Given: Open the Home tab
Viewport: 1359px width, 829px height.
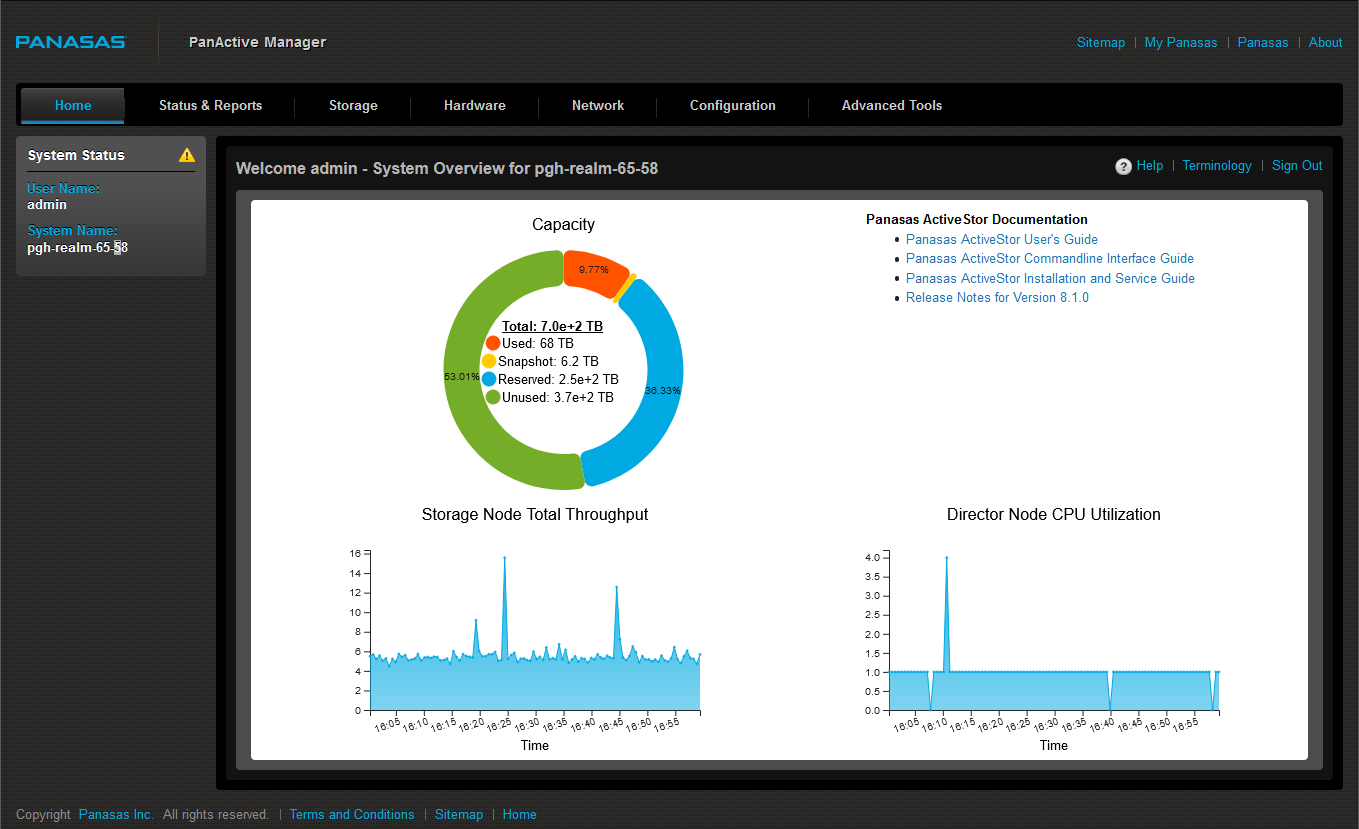Looking at the screenshot, I should pyautogui.click(x=73, y=105).
